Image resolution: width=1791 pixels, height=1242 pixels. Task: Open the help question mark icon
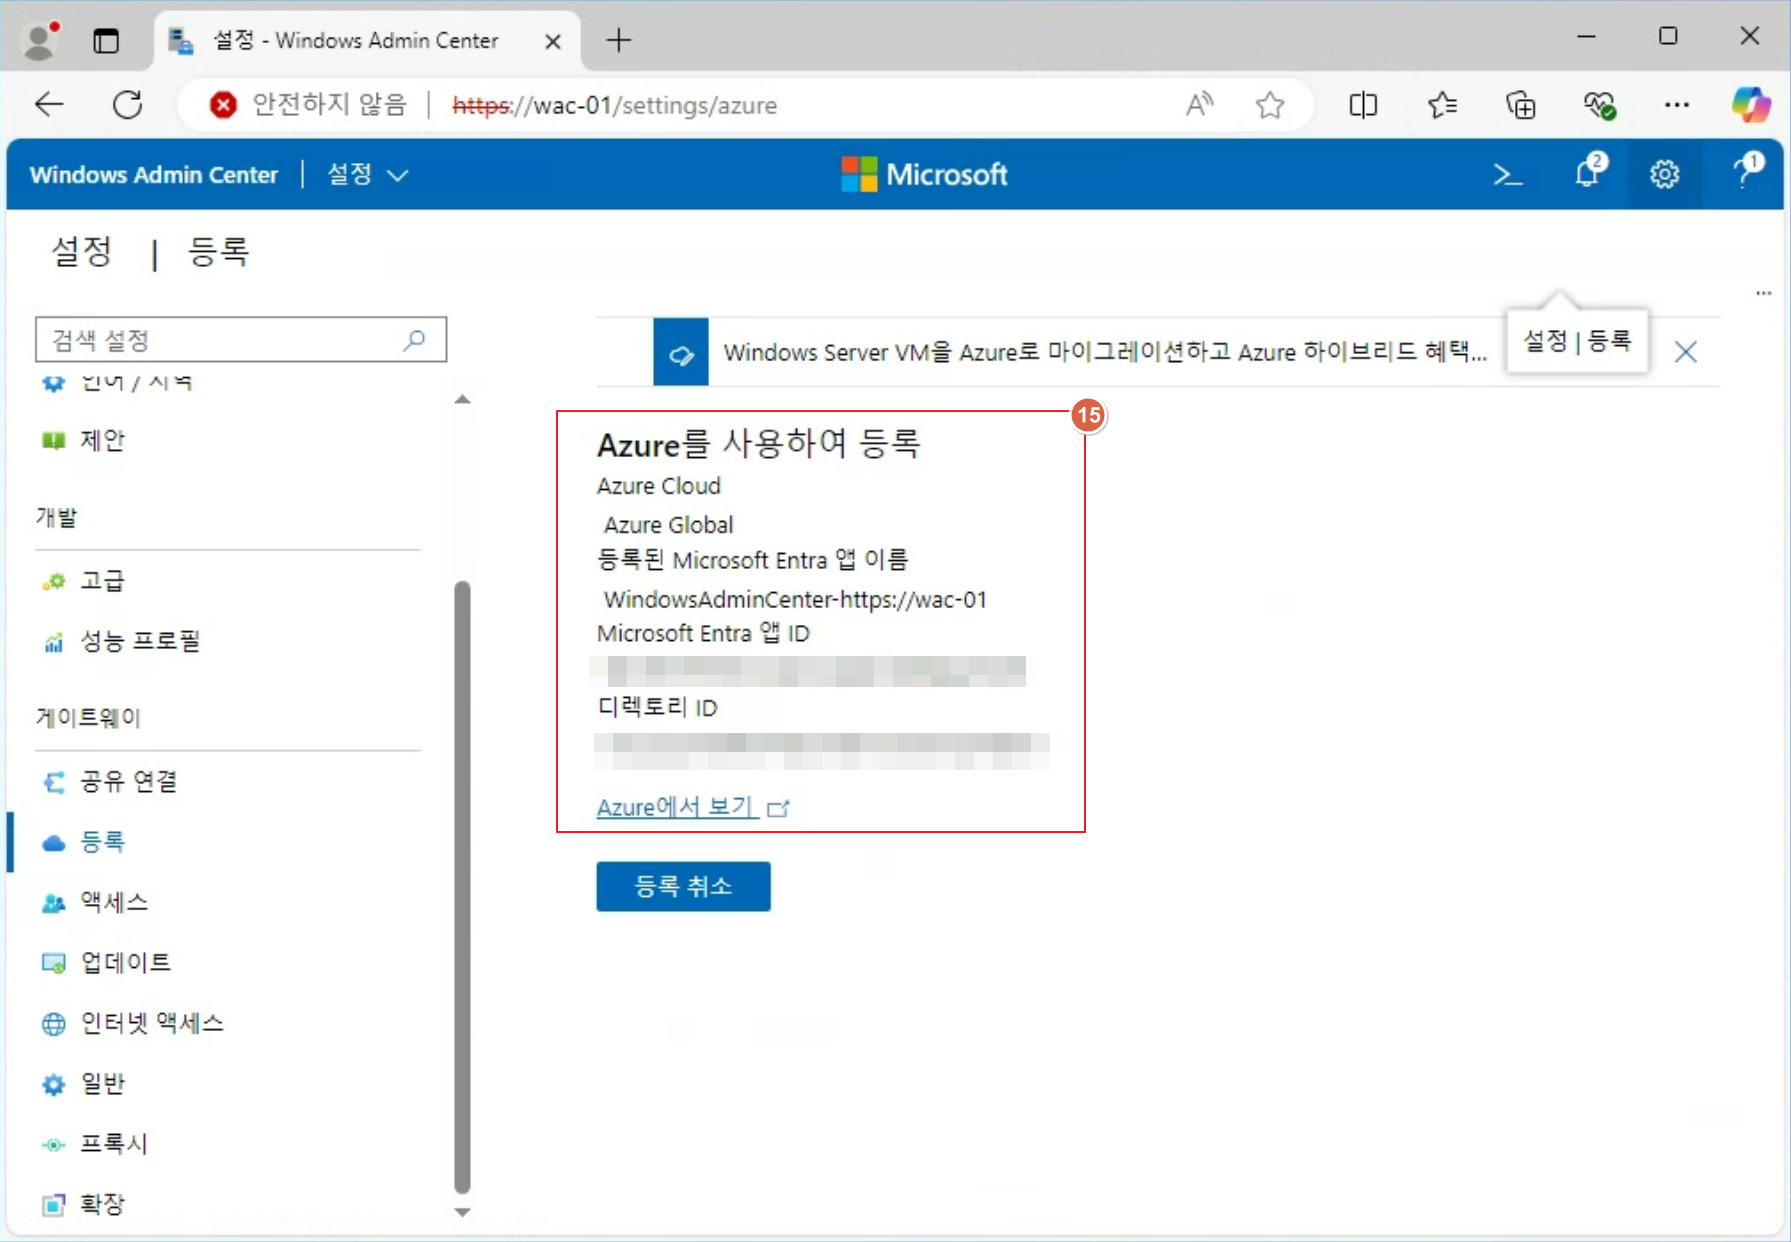coord(1748,170)
